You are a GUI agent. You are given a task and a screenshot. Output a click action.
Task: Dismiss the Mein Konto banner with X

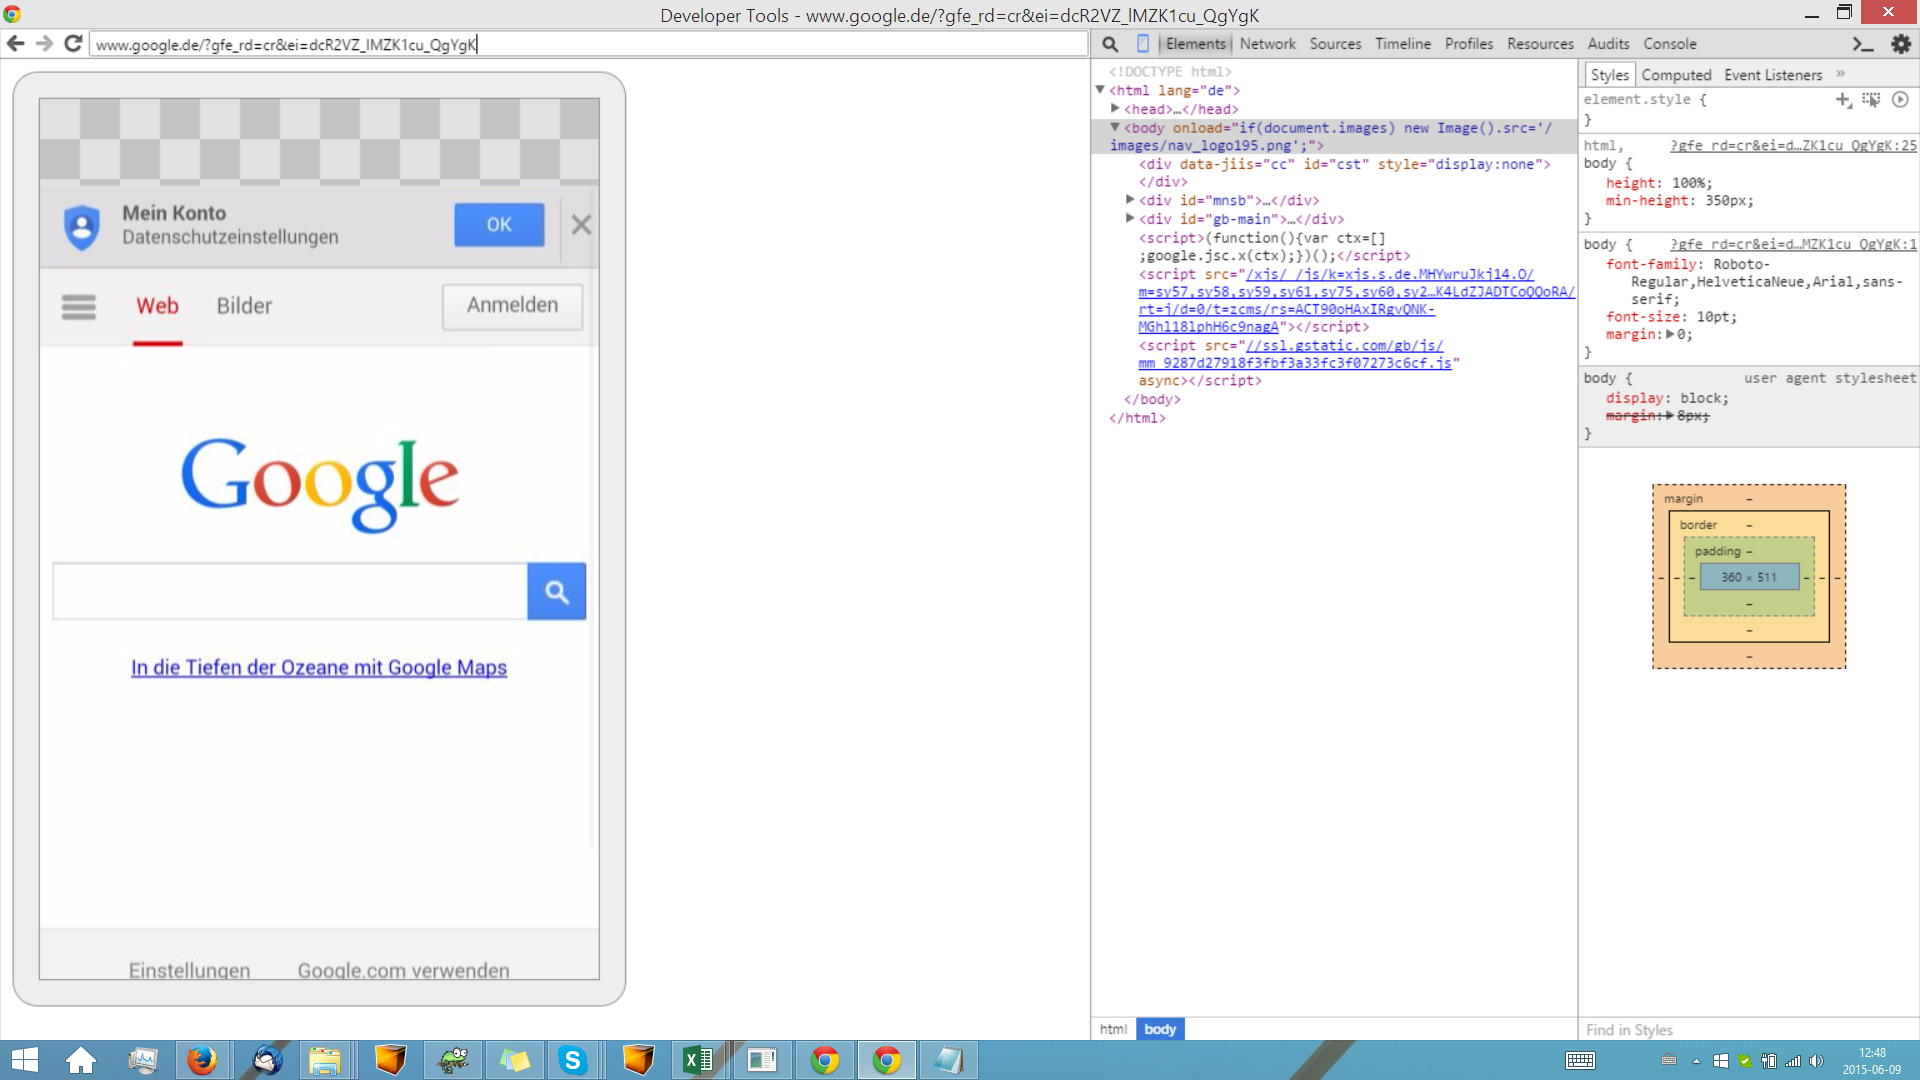(x=581, y=225)
